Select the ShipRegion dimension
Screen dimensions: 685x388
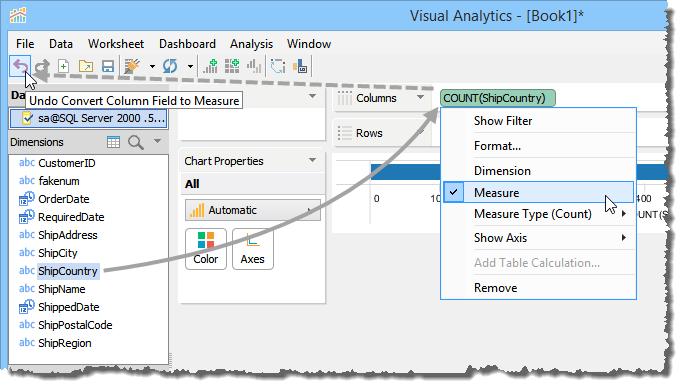65,343
